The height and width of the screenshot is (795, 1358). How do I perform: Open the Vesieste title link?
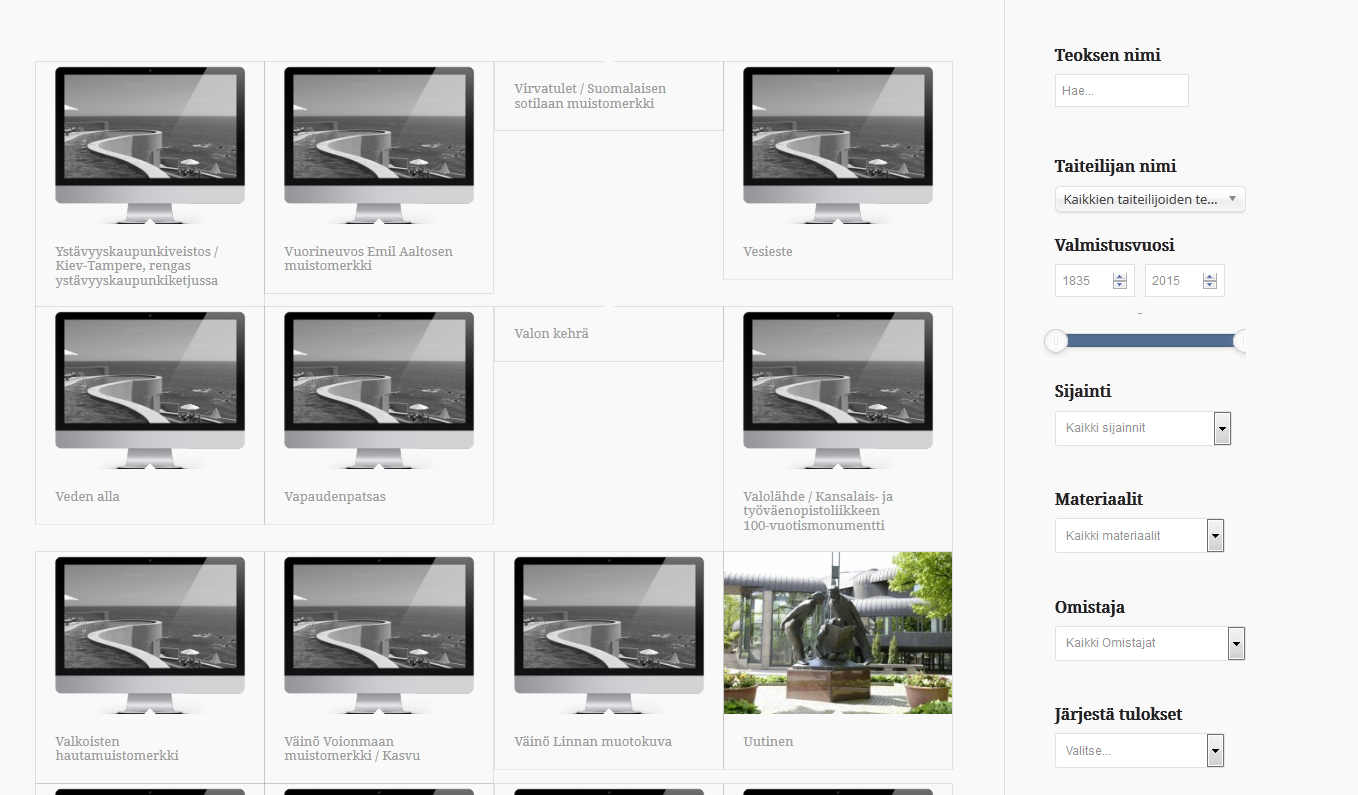click(x=768, y=252)
